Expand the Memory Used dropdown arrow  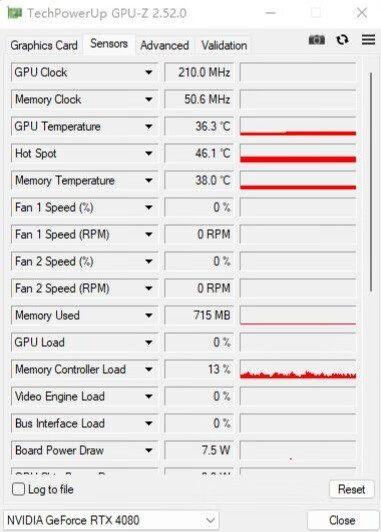click(x=148, y=315)
